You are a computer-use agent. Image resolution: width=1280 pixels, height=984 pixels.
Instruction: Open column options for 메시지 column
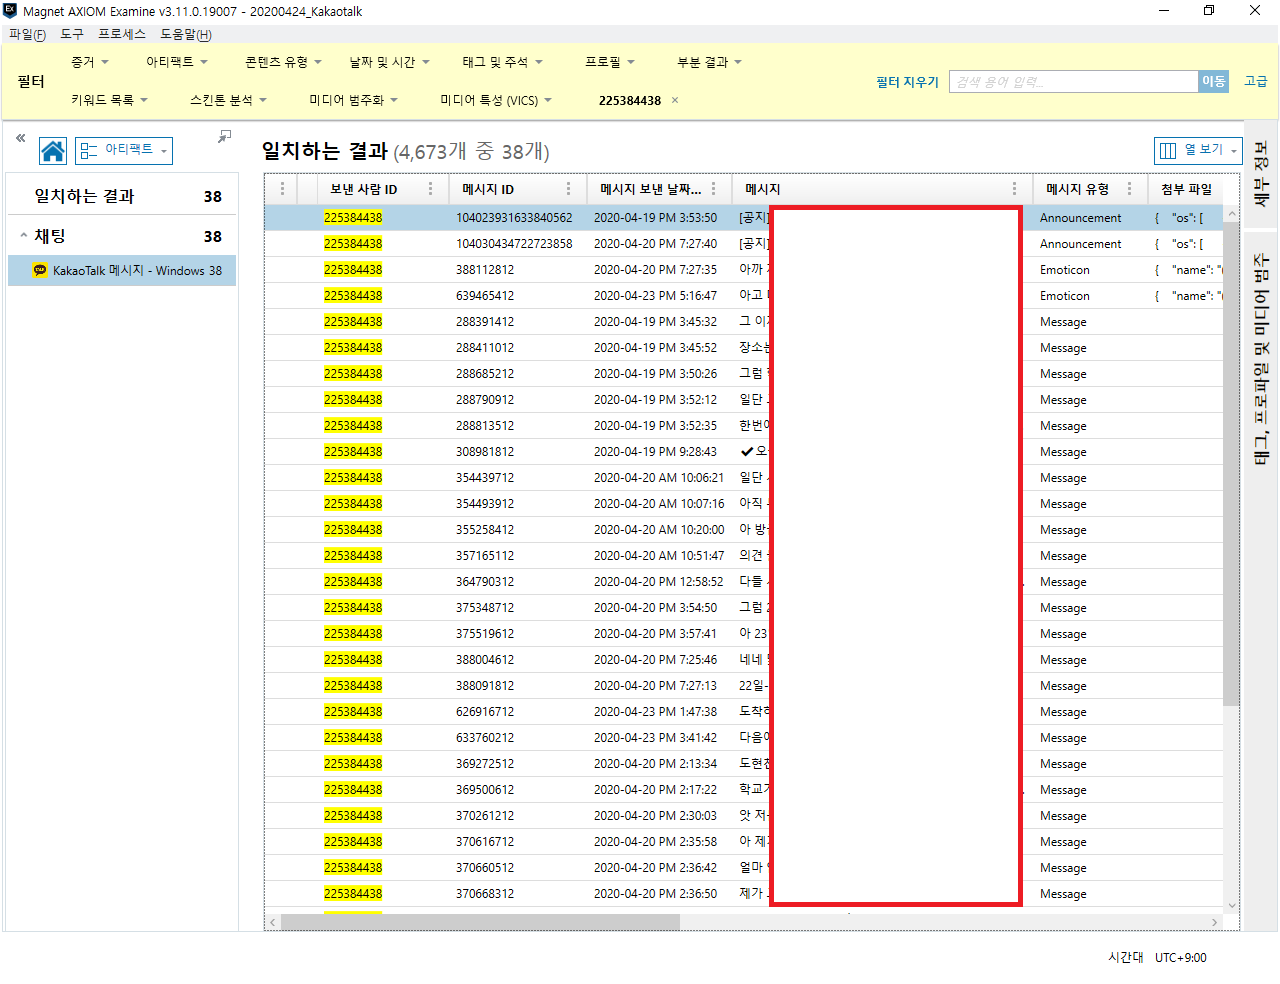pyautogui.click(x=1014, y=189)
